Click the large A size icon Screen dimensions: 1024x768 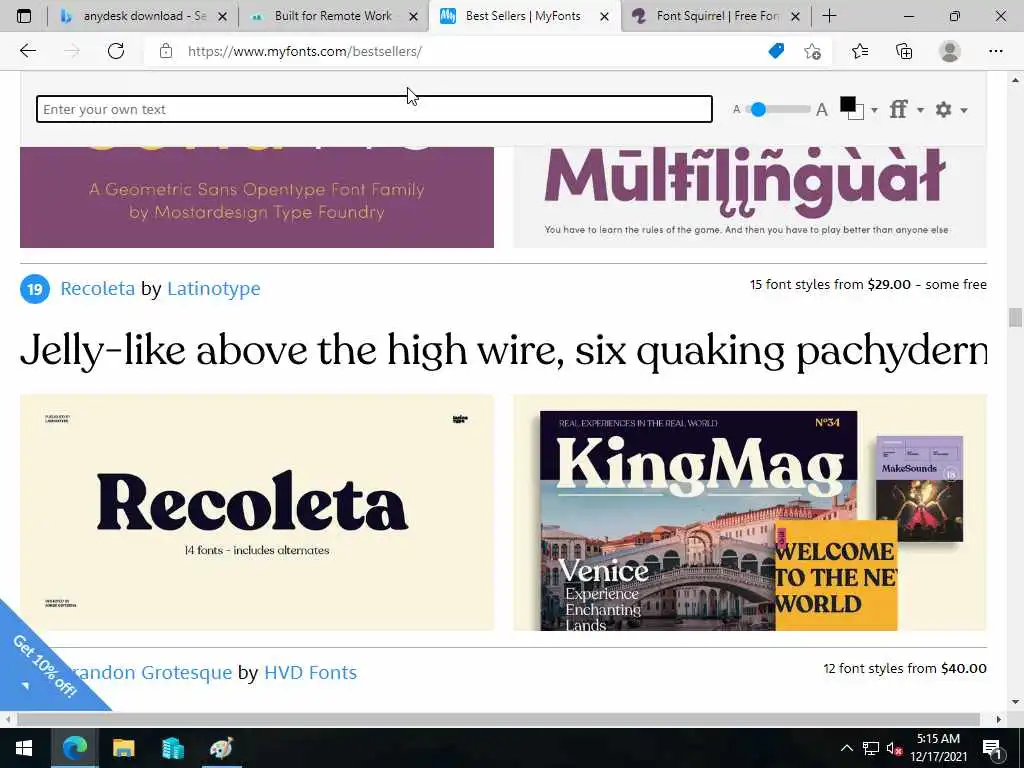tap(822, 110)
